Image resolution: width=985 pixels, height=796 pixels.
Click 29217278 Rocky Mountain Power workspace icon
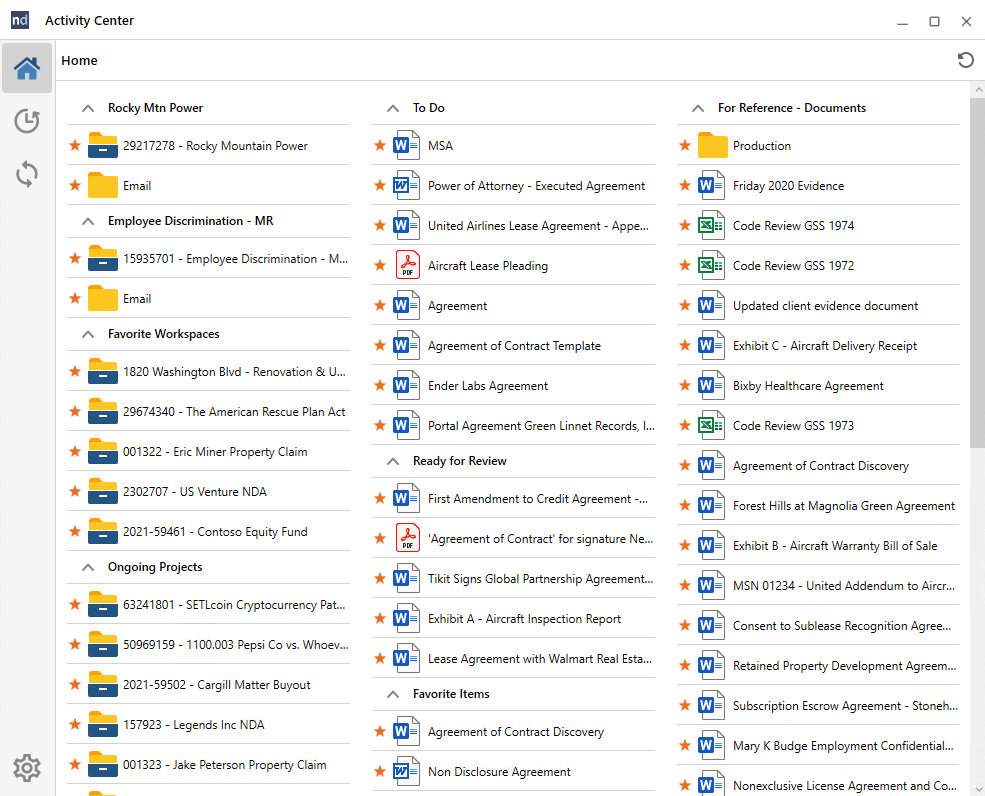[x=102, y=145]
